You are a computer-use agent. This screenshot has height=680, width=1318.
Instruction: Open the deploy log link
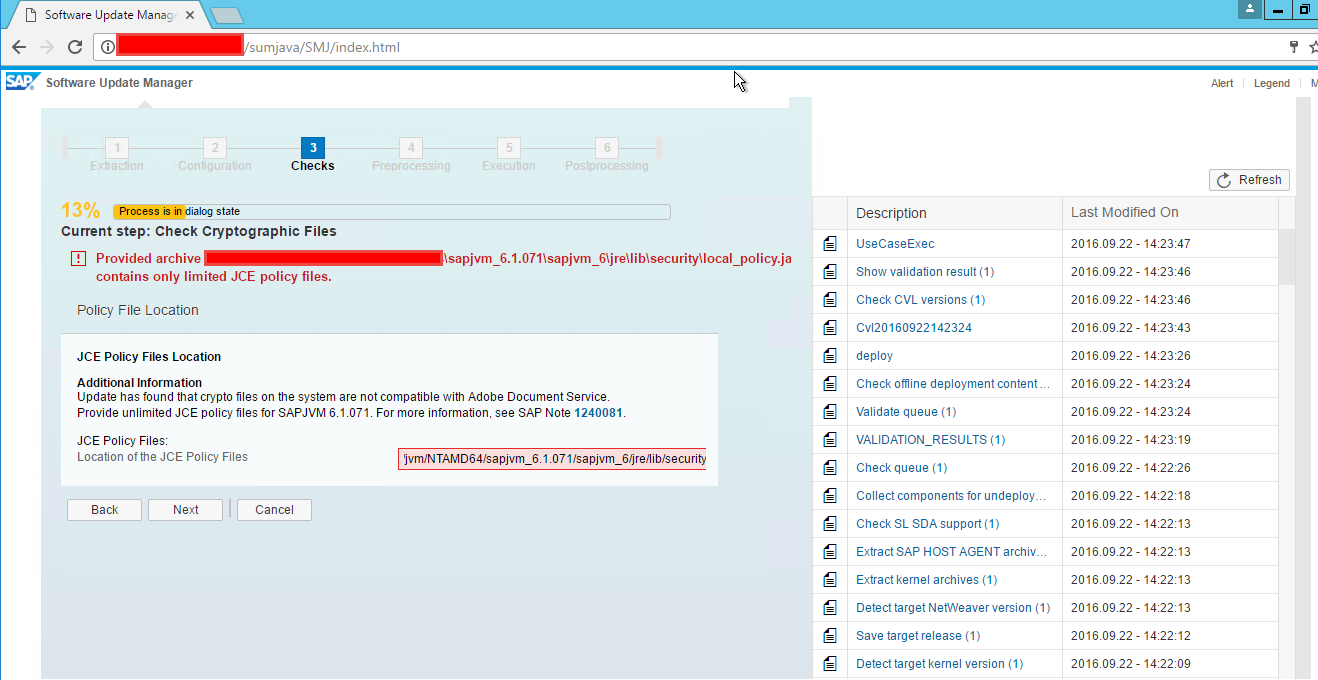click(875, 356)
